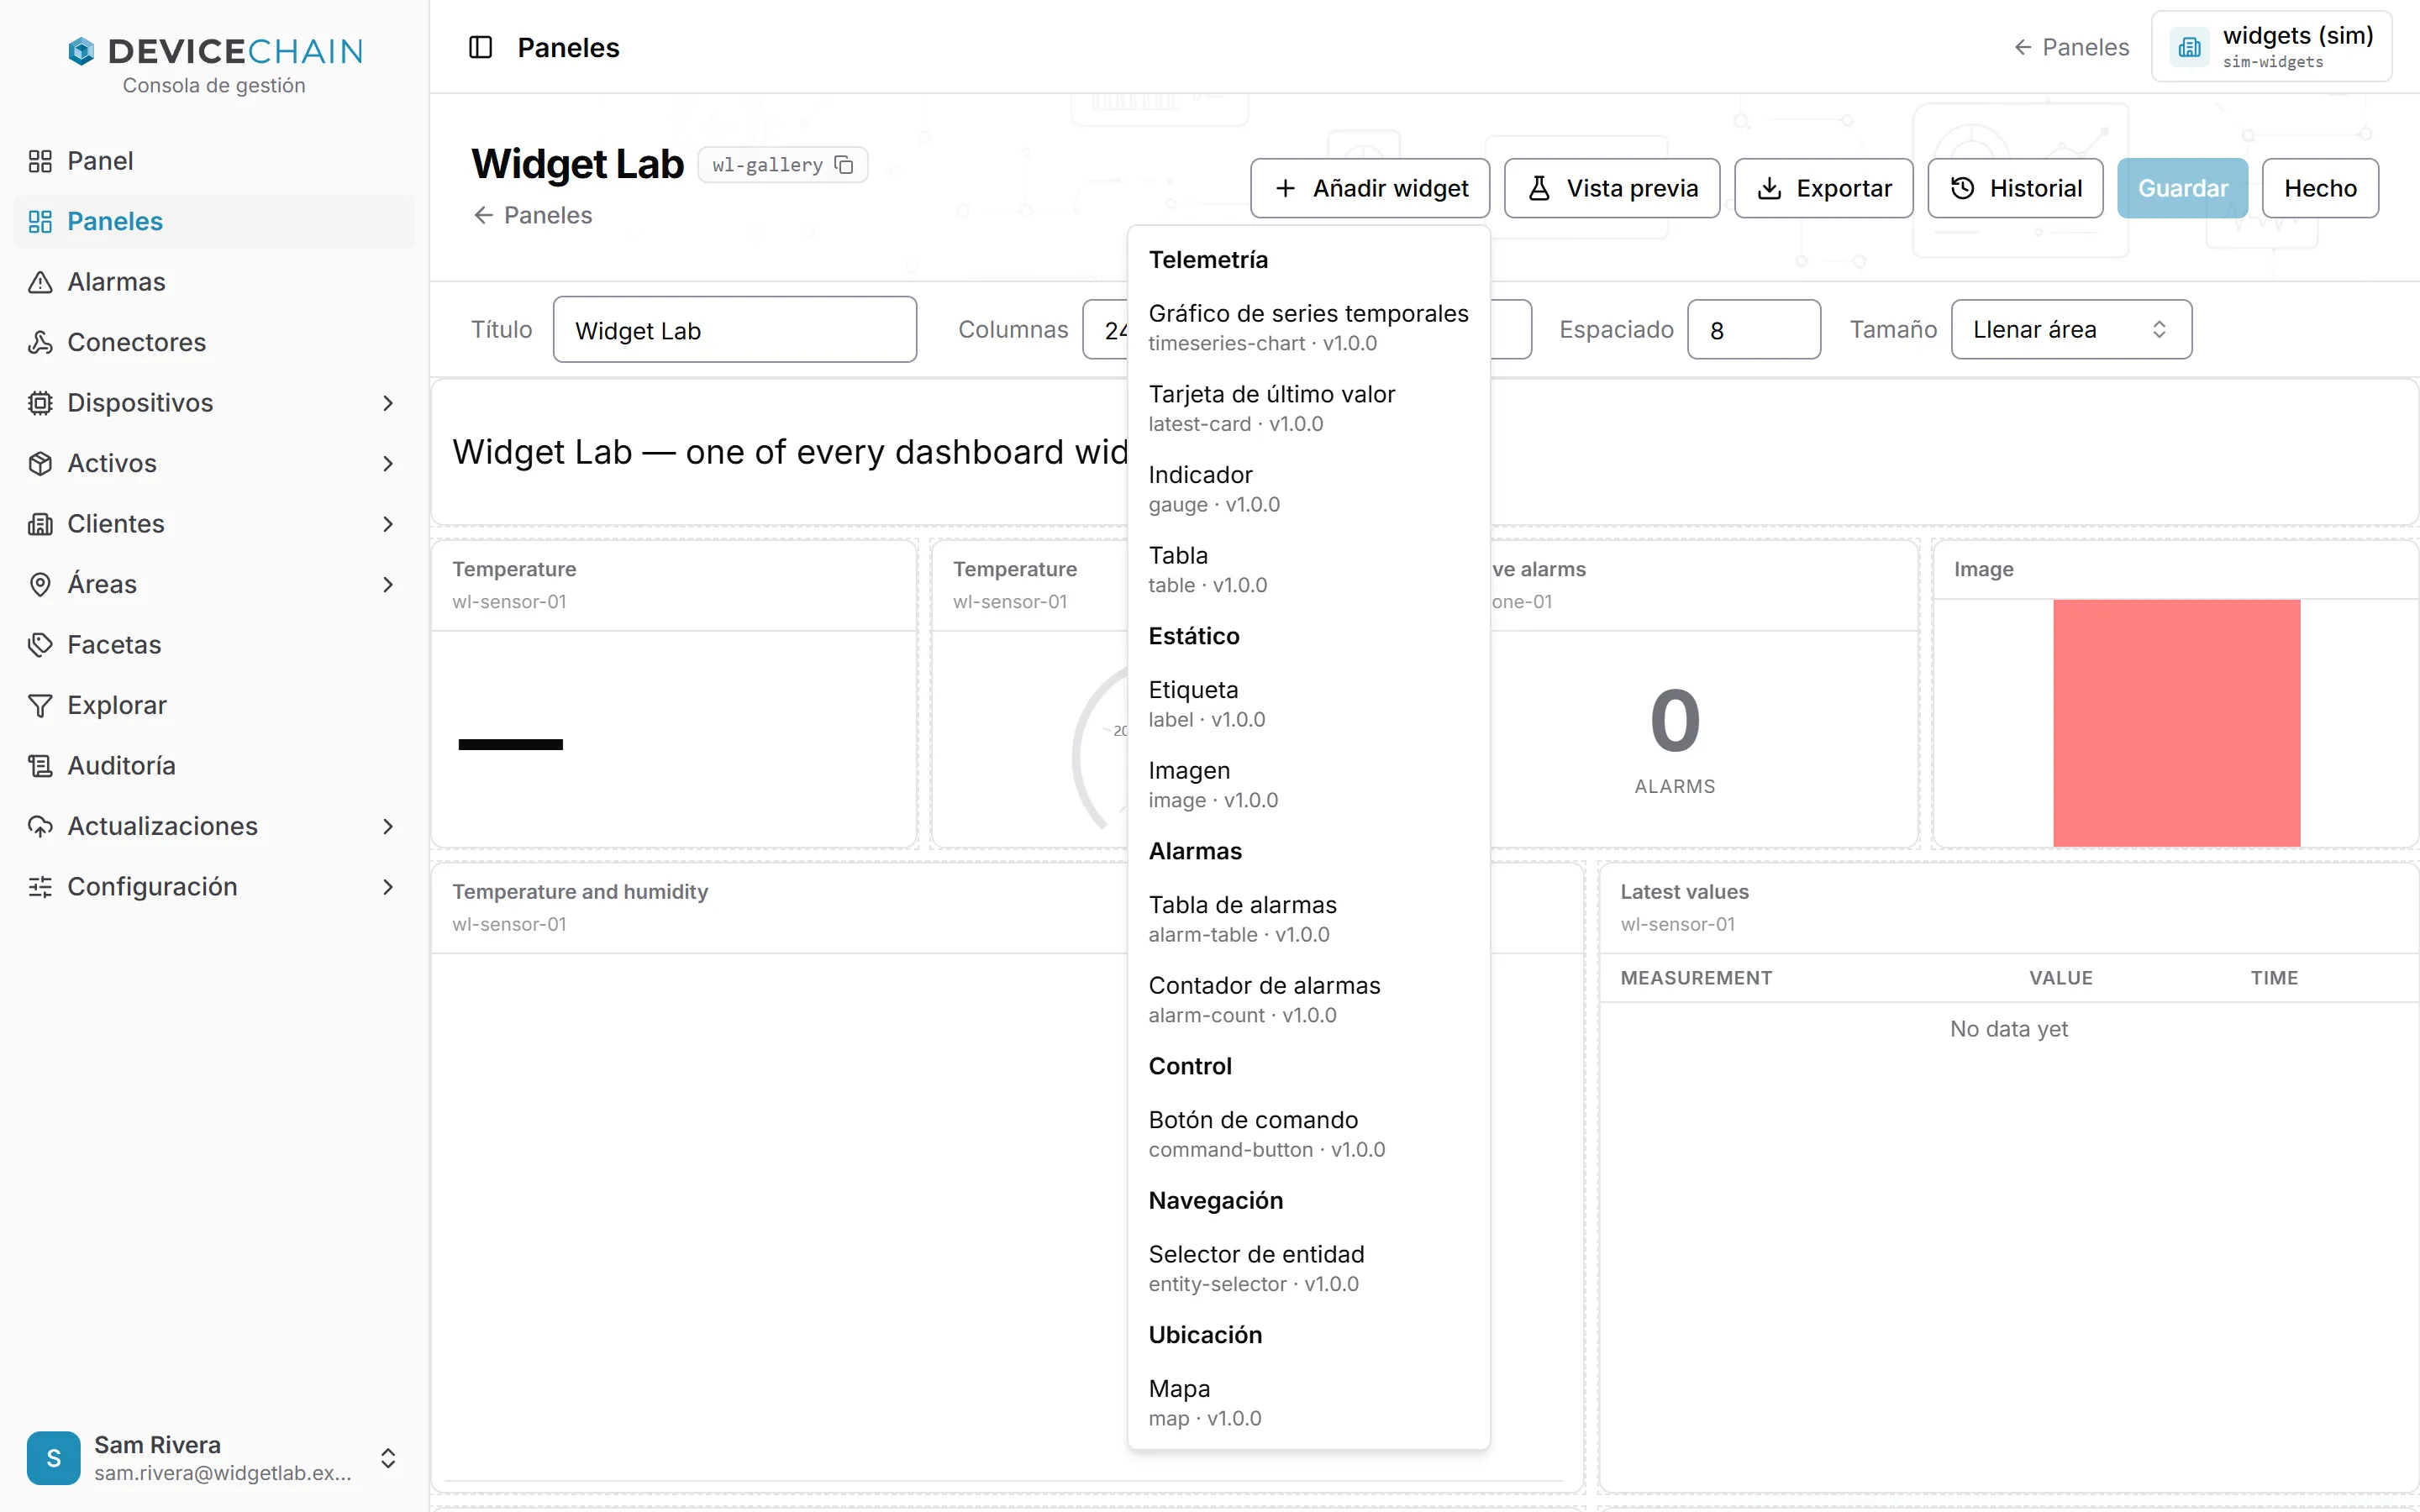The width and height of the screenshot is (2420, 1512).
Task: Open the Tamaño Llenar área dropdown
Action: [2071, 329]
